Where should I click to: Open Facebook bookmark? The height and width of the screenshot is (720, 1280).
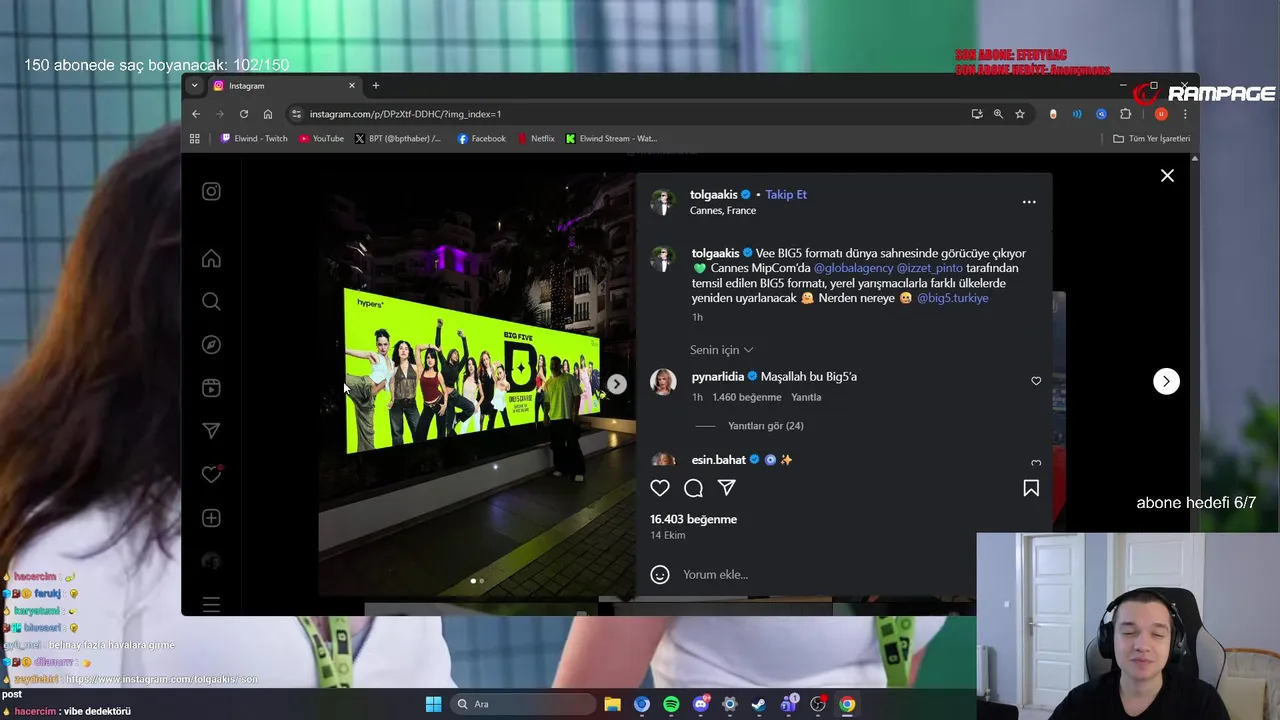pos(482,139)
